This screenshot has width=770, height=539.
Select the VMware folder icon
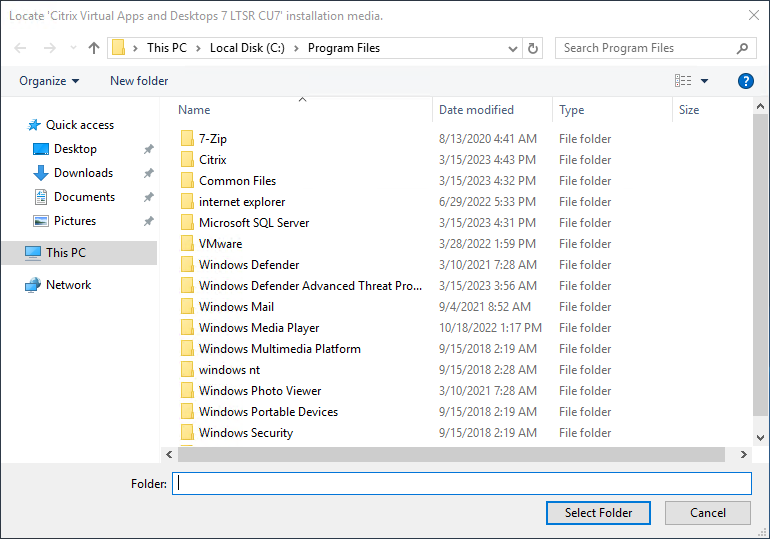click(187, 243)
